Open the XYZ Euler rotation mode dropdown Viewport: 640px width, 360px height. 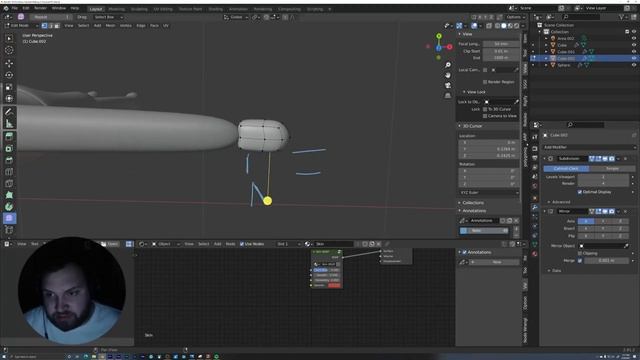tap(489, 193)
